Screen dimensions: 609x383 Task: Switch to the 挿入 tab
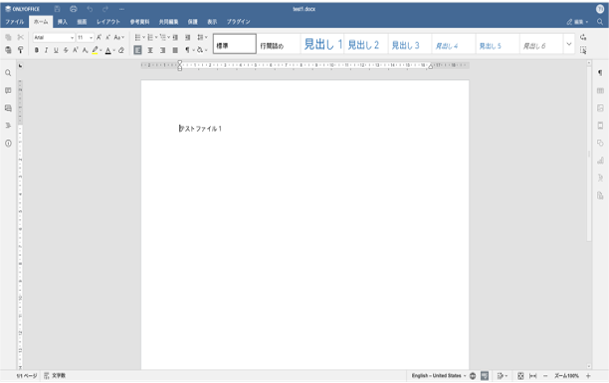pyautogui.click(x=62, y=22)
